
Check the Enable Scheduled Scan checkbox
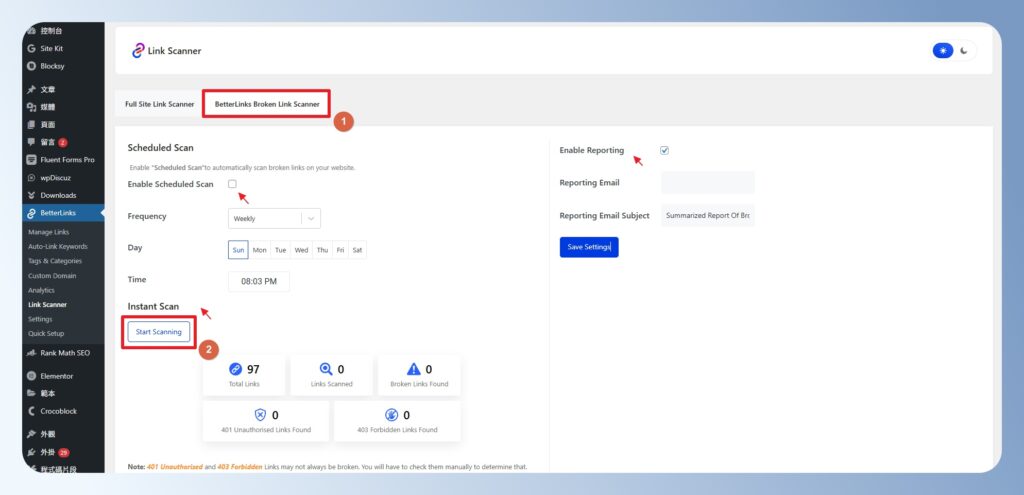click(x=232, y=184)
